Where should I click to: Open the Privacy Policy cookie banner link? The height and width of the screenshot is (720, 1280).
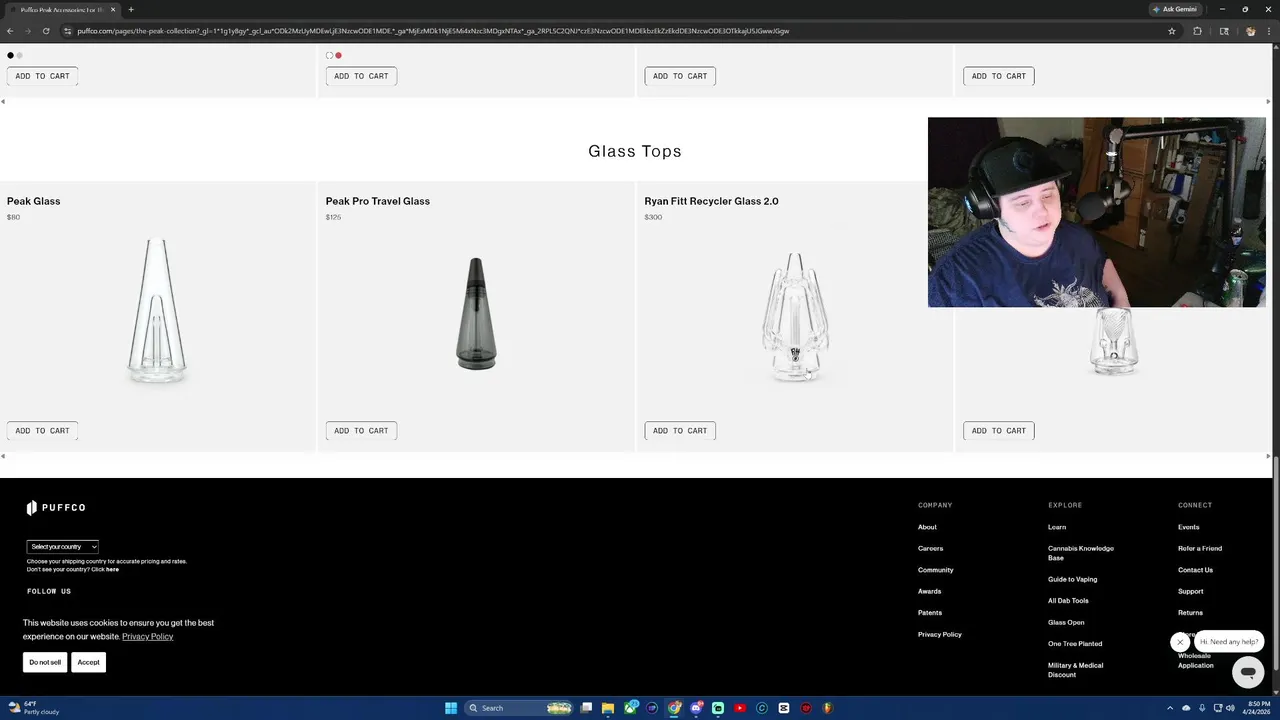click(x=148, y=637)
